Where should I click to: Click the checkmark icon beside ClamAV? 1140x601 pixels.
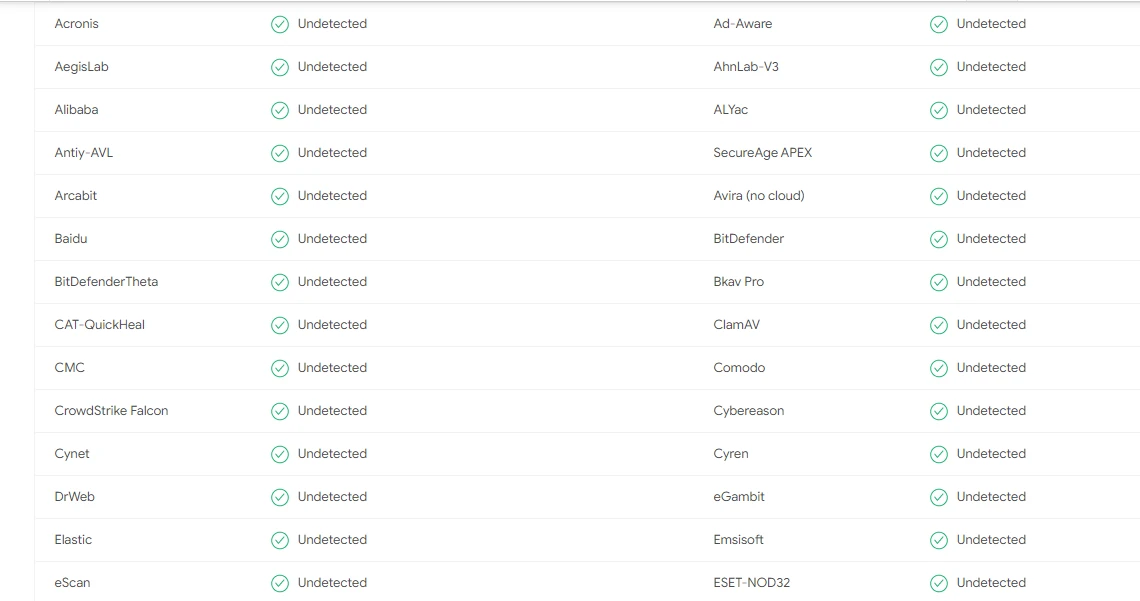point(939,325)
